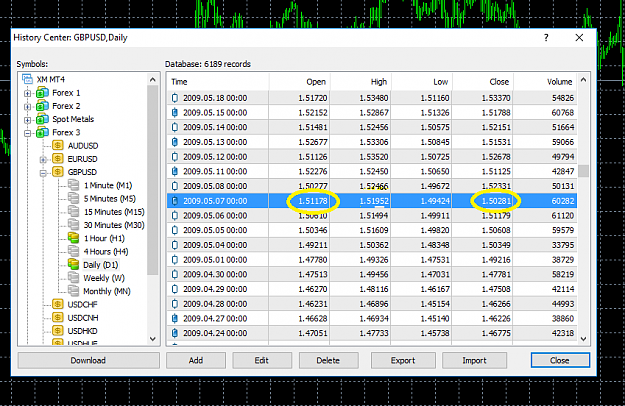The height and width of the screenshot is (406, 625).
Task: Click the Monthly (MN) database icon
Action: pyautogui.click(x=73, y=290)
